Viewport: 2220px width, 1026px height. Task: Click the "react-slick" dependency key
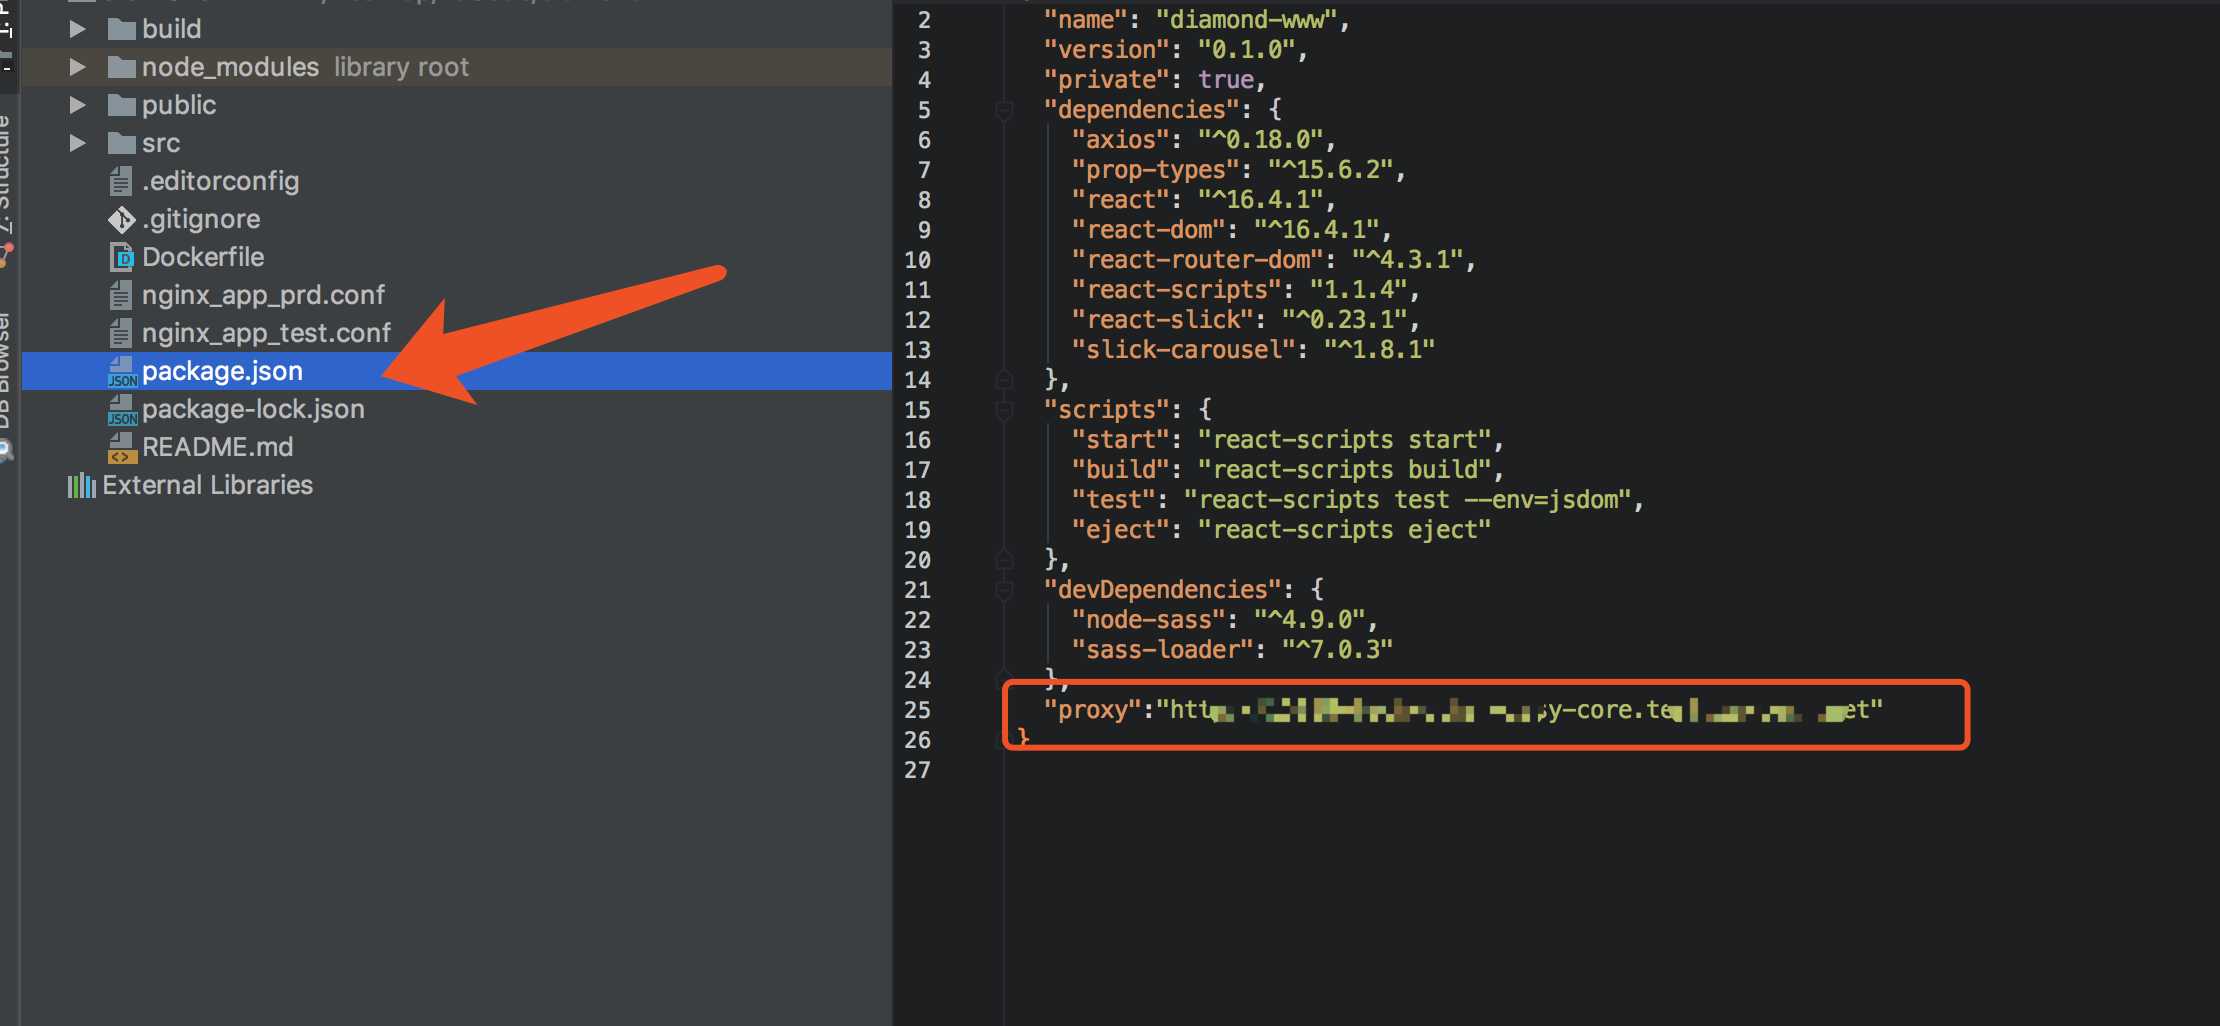click(x=1163, y=320)
